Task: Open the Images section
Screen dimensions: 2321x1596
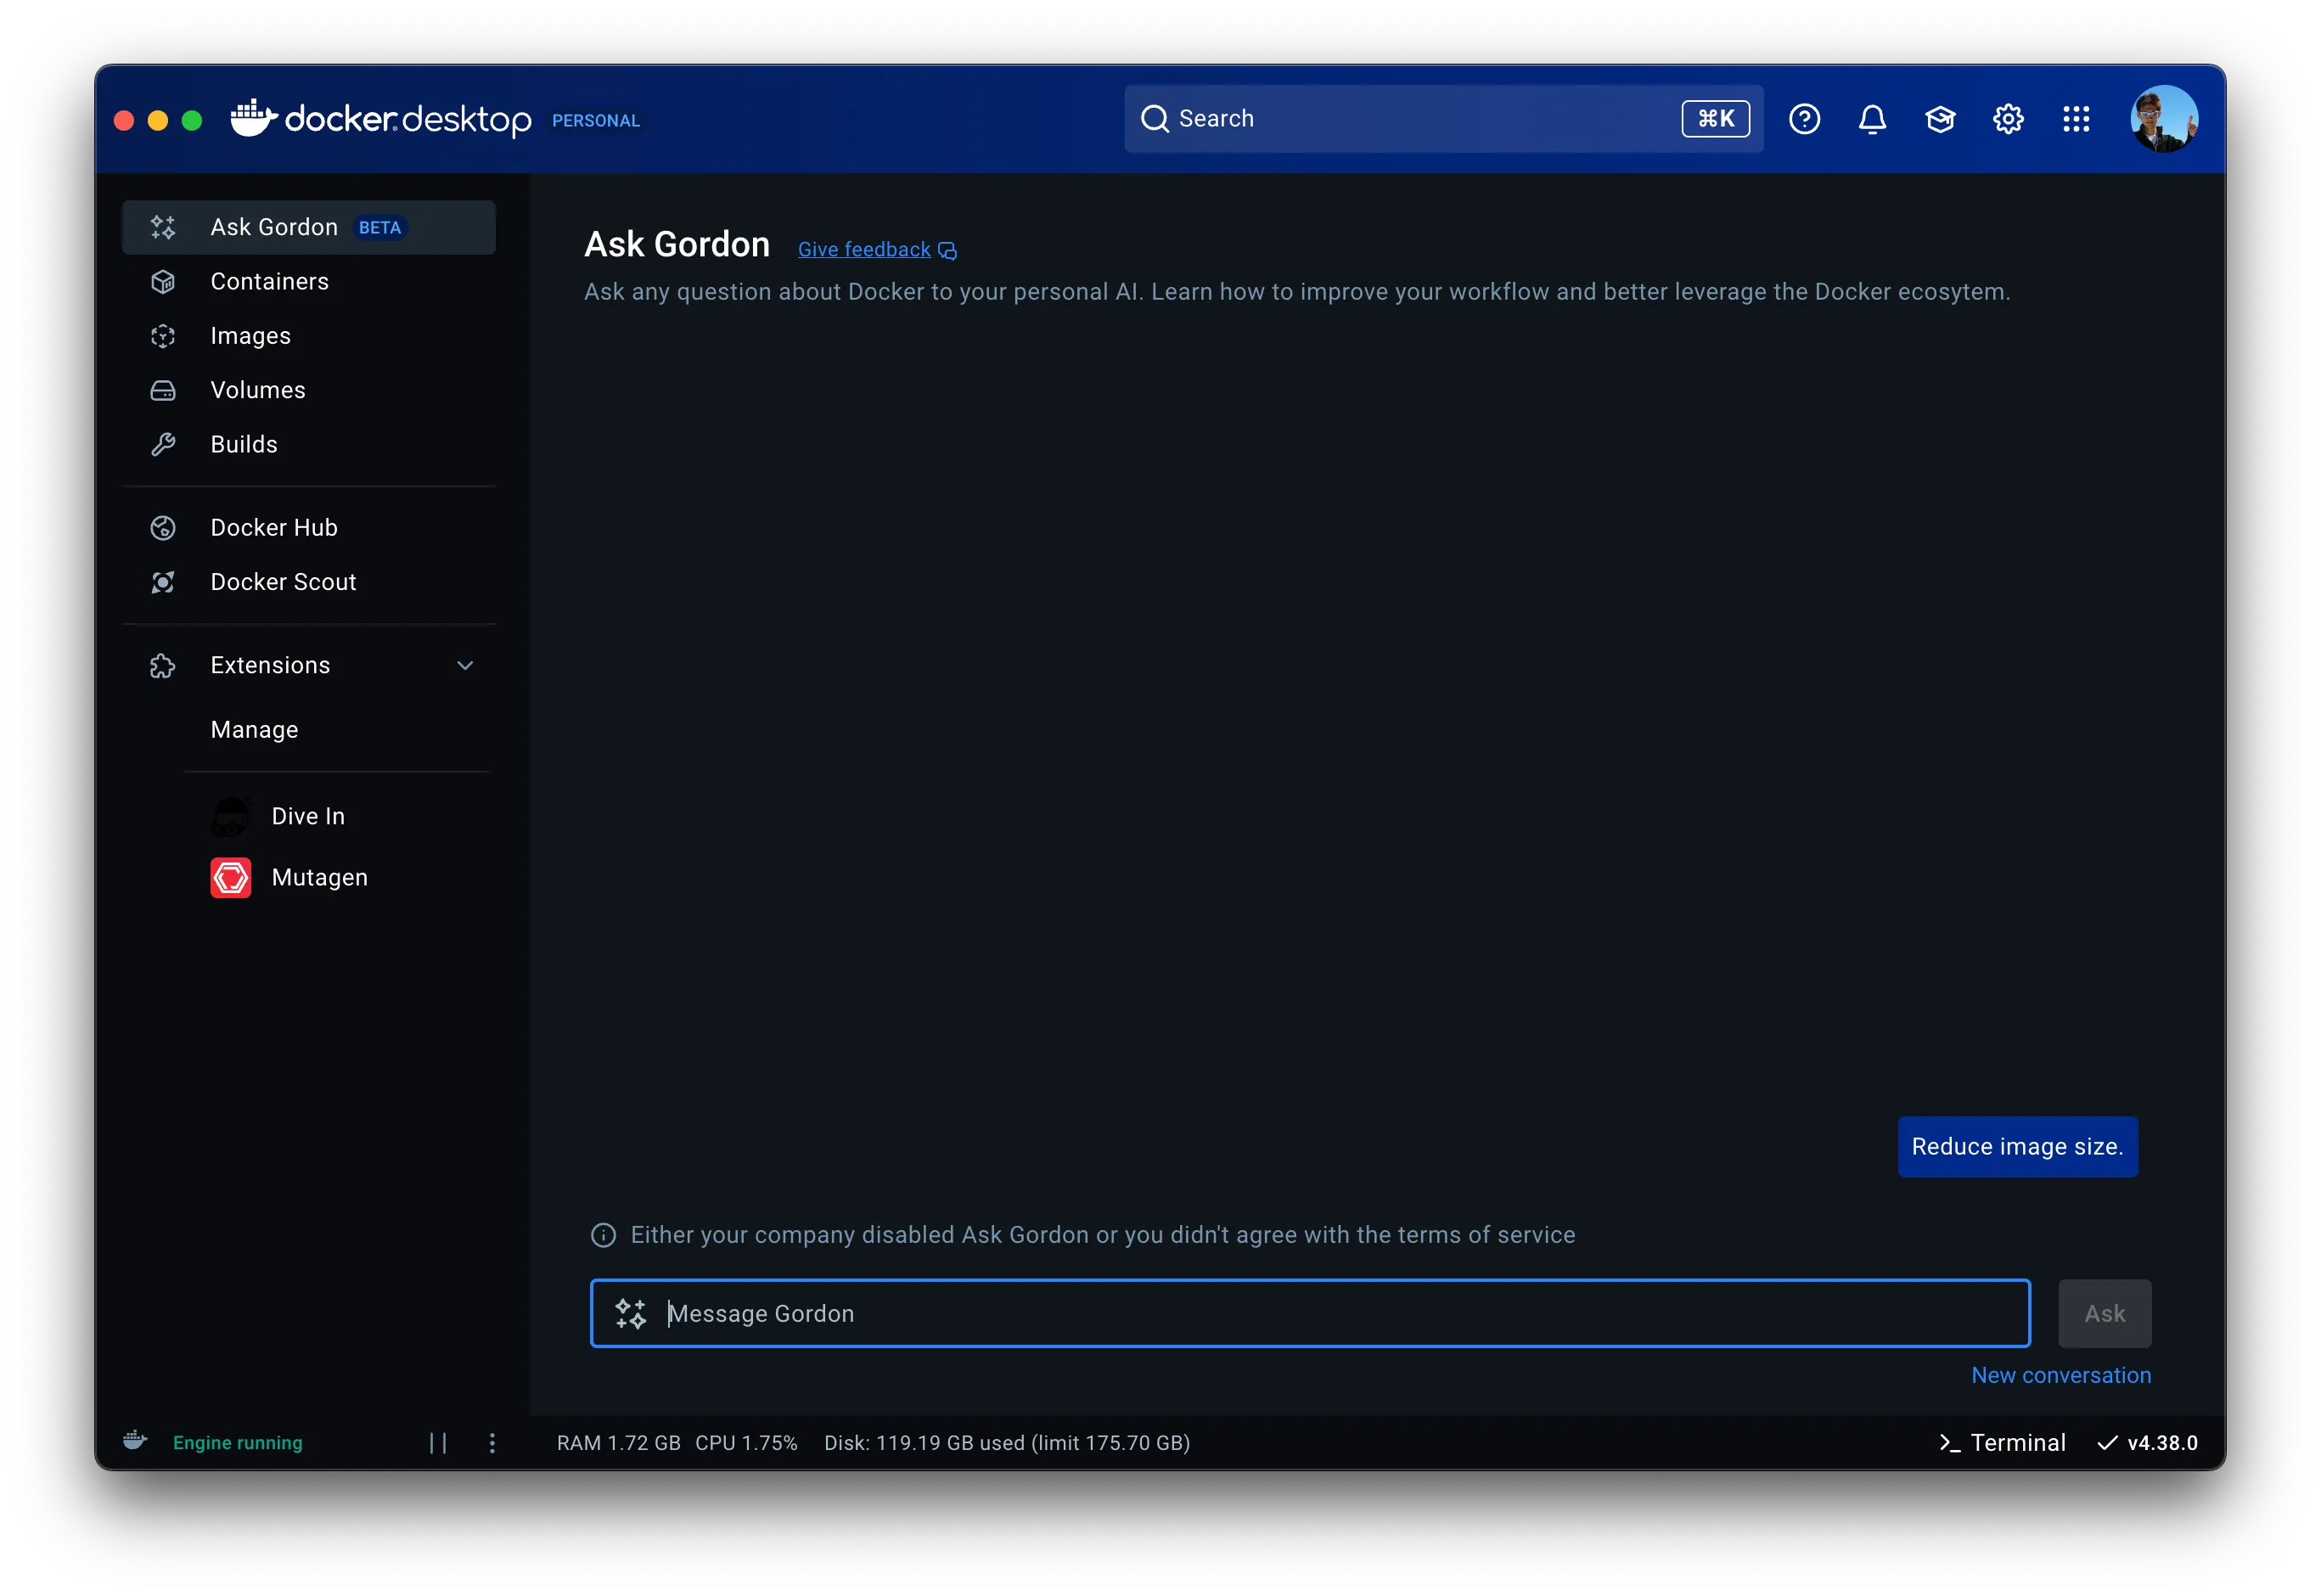Action: 250,336
